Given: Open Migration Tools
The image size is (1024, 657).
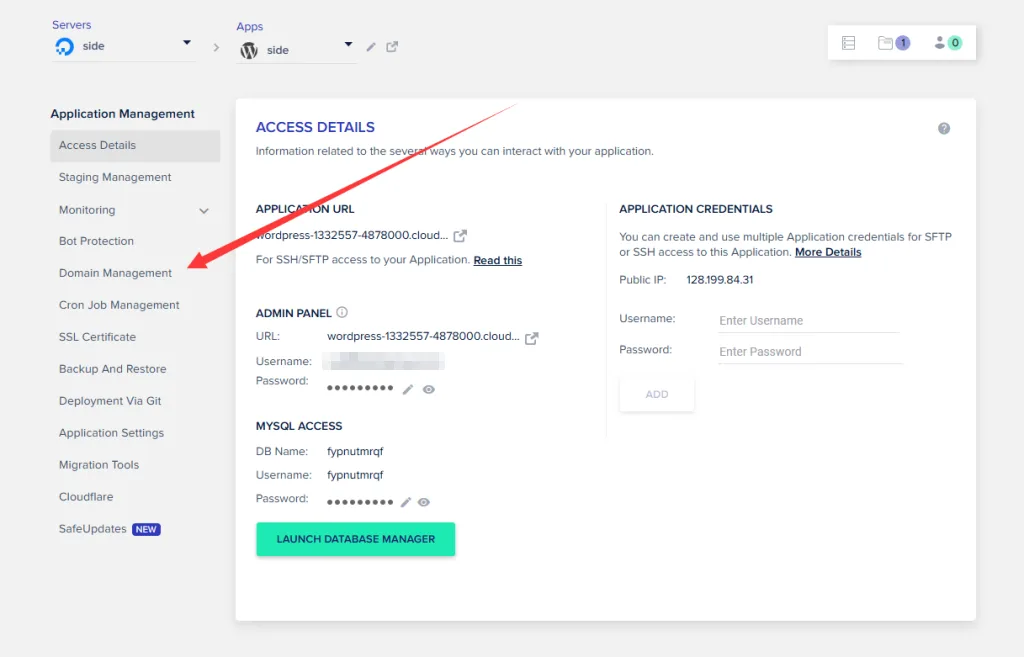Looking at the screenshot, I should [x=99, y=466].
